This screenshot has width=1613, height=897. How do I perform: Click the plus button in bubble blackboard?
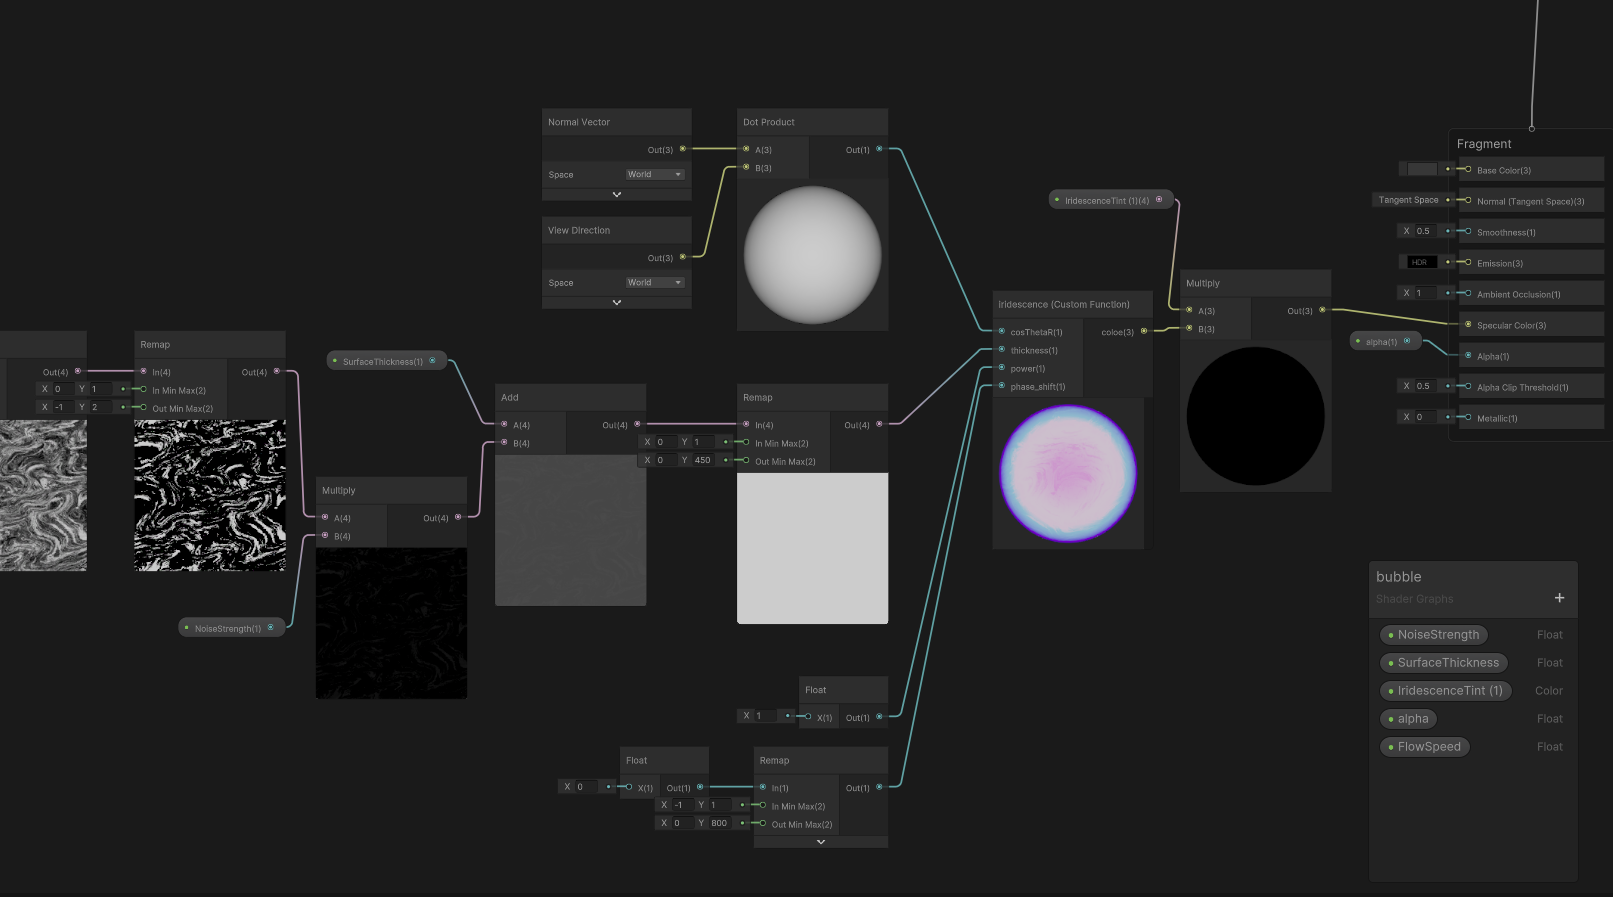pyautogui.click(x=1559, y=598)
